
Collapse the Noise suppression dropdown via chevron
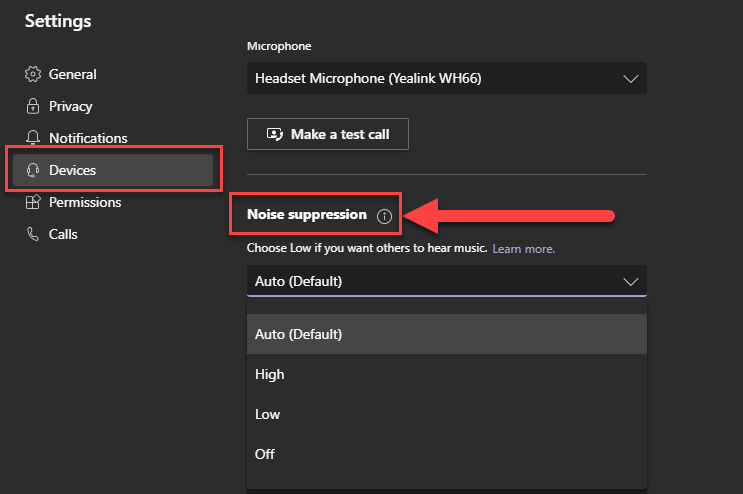click(x=630, y=281)
